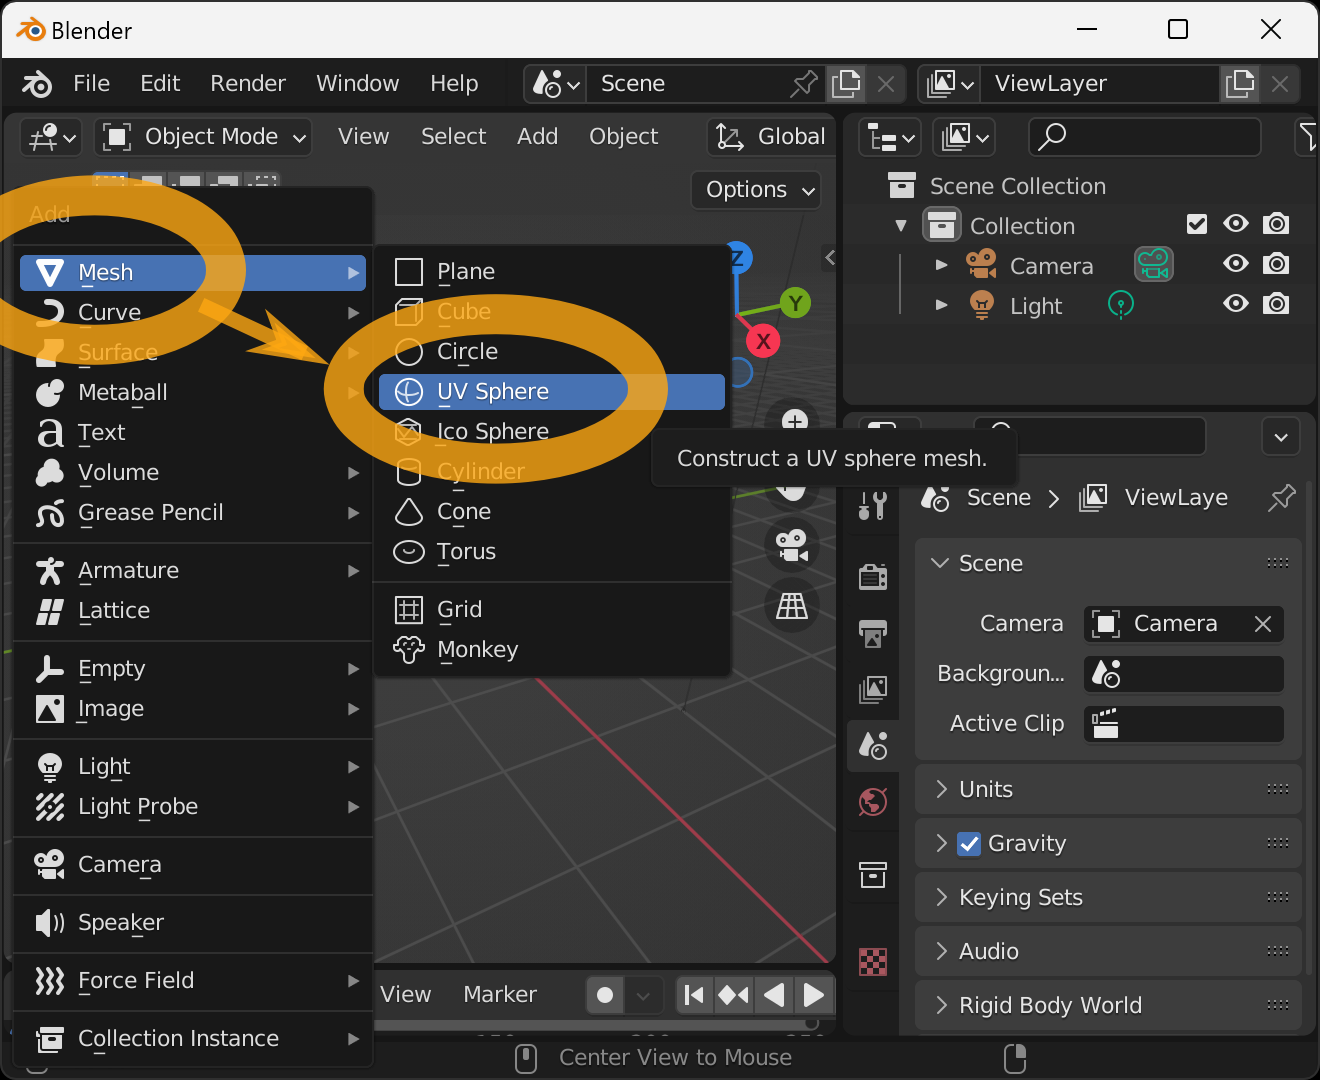Open the Object Mode dropdown

[203, 137]
